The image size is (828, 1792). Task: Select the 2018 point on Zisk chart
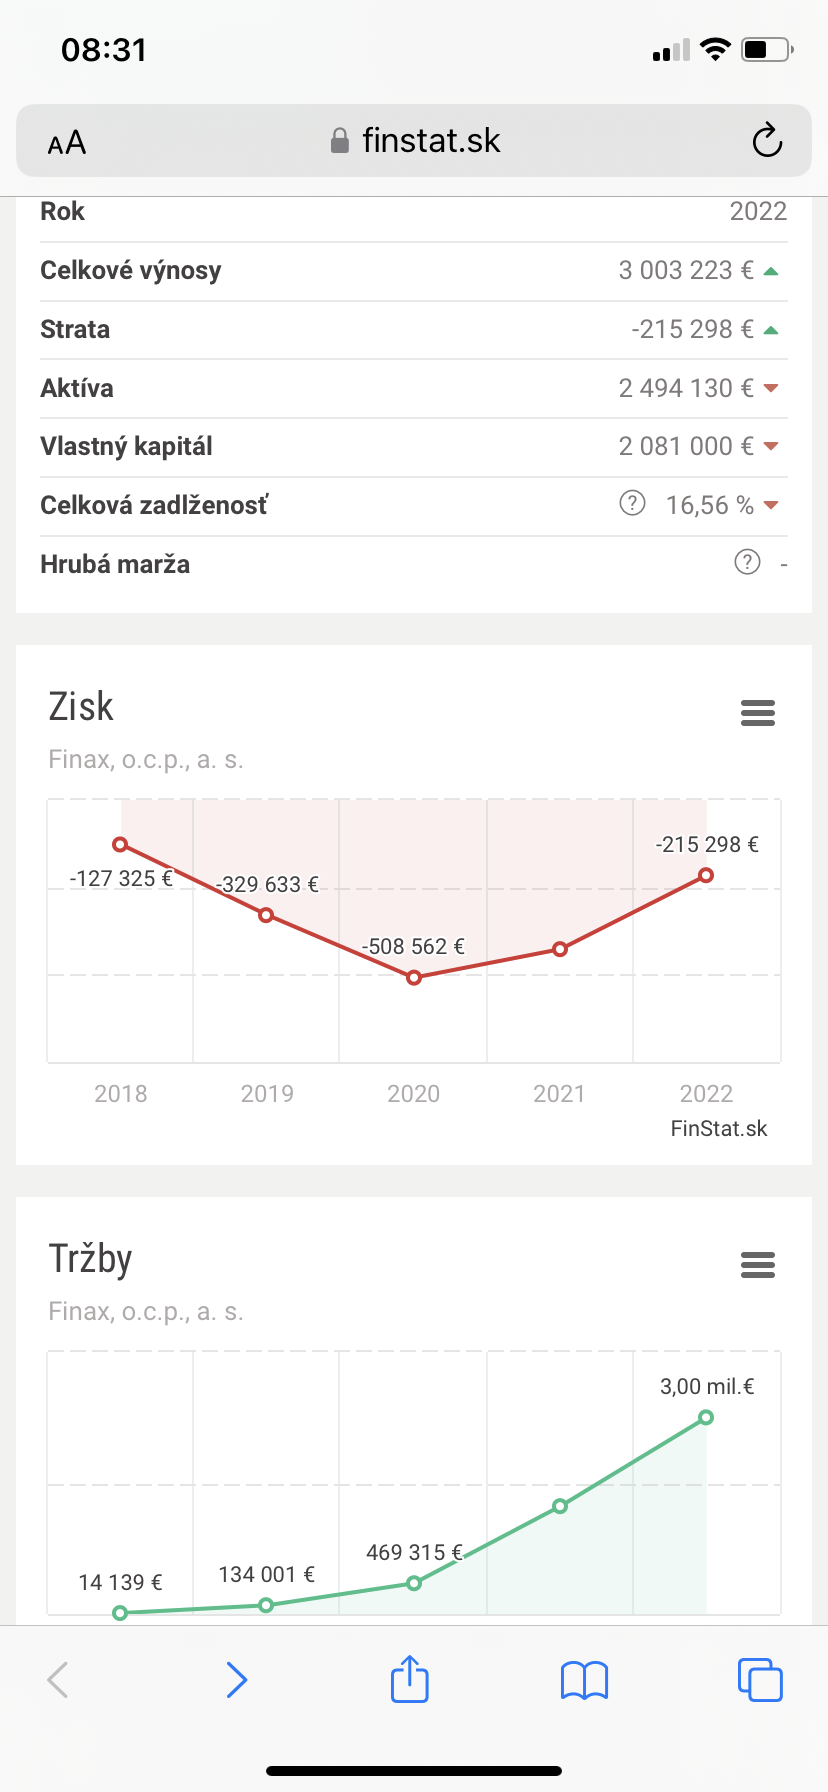click(120, 844)
